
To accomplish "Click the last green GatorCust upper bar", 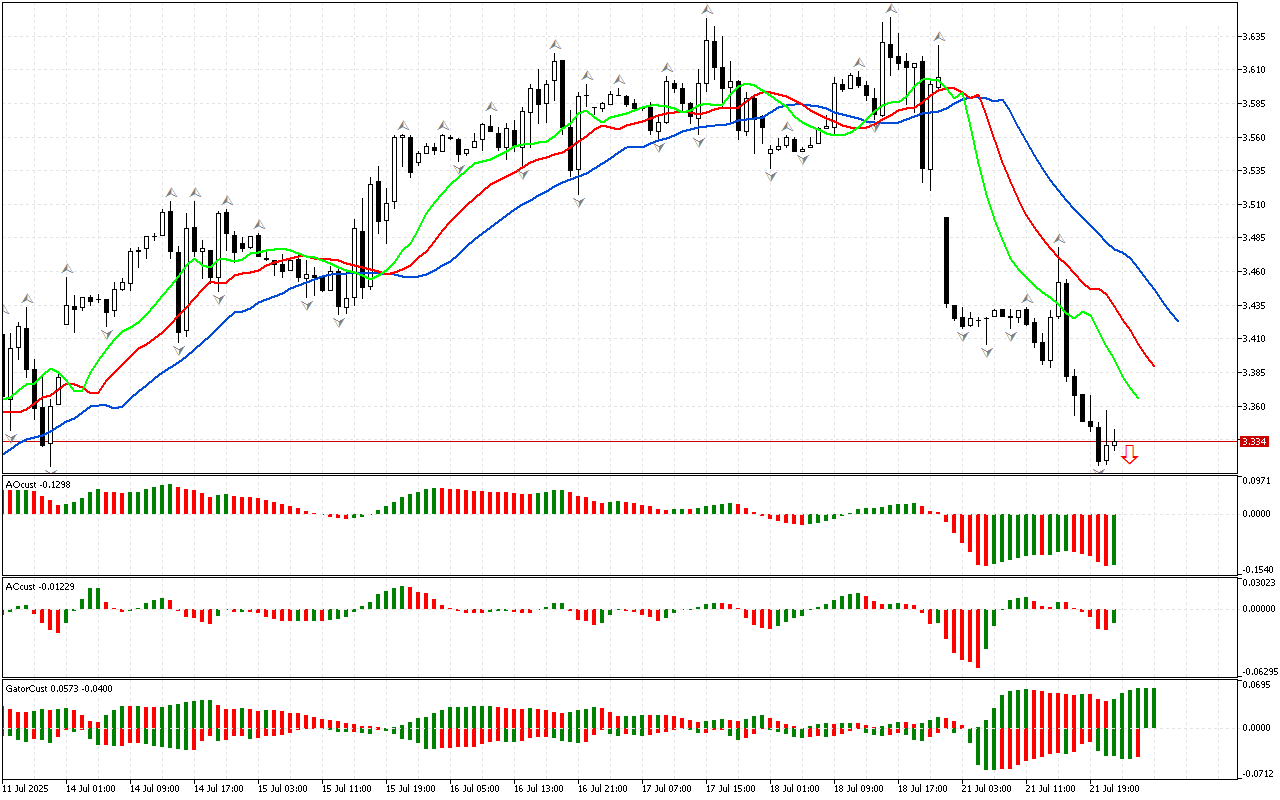I will point(1153,708).
